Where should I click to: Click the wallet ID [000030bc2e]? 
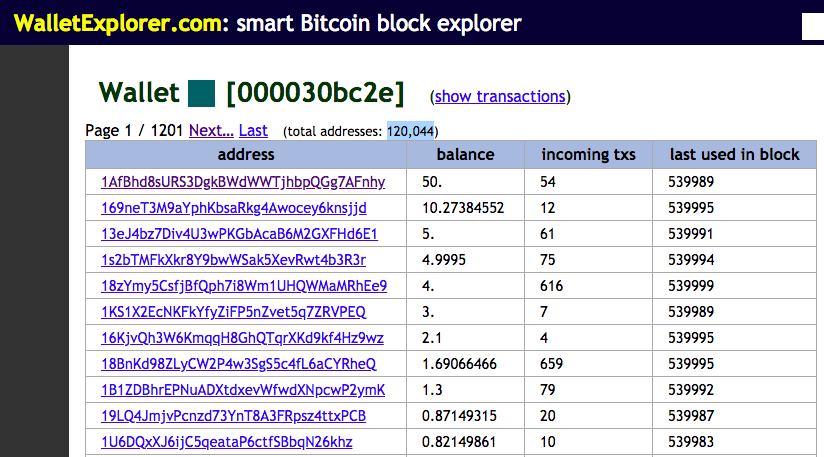315,93
